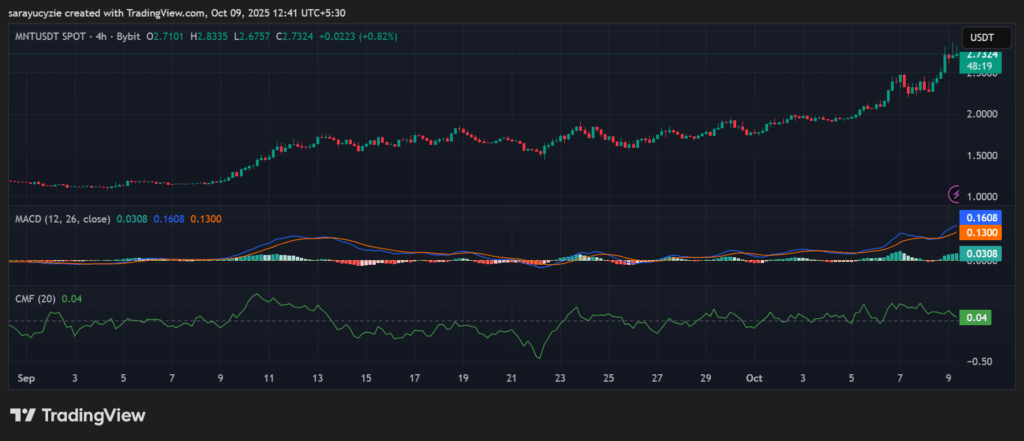Click the TradingView logo icon
The width and height of the screenshot is (1024, 441).
(x=24, y=415)
